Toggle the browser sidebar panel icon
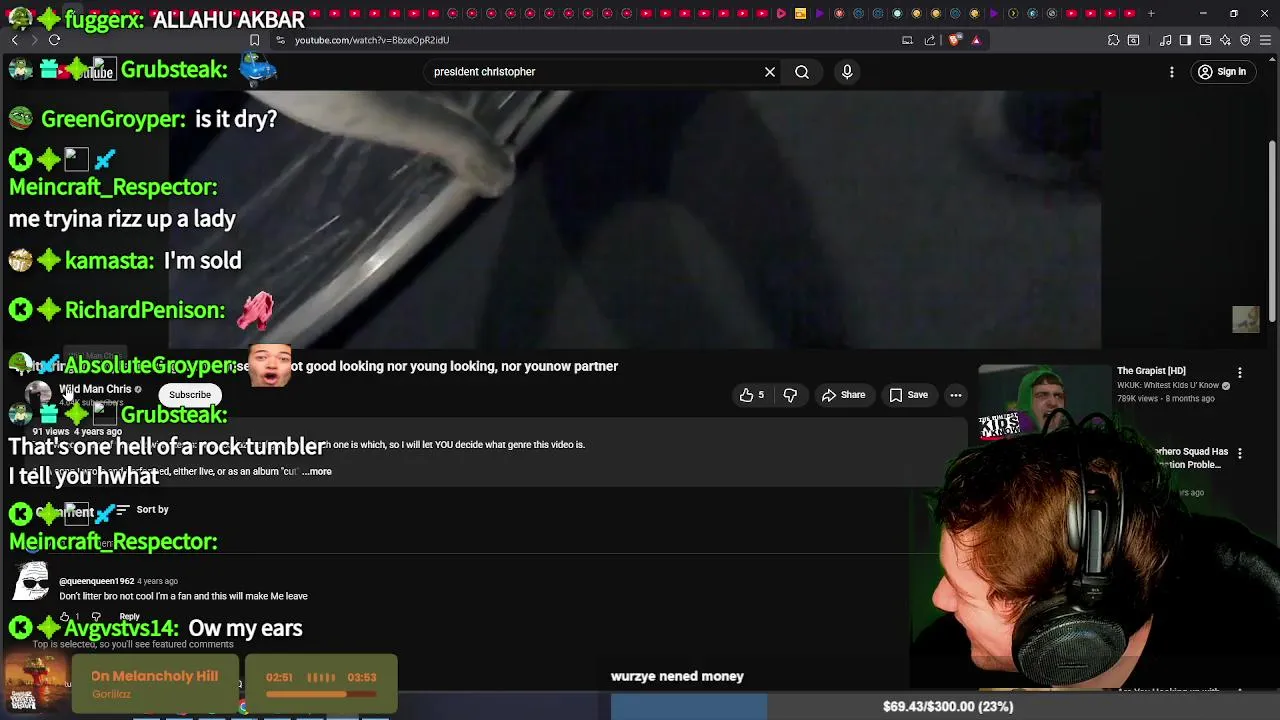 click(1185, 40)
